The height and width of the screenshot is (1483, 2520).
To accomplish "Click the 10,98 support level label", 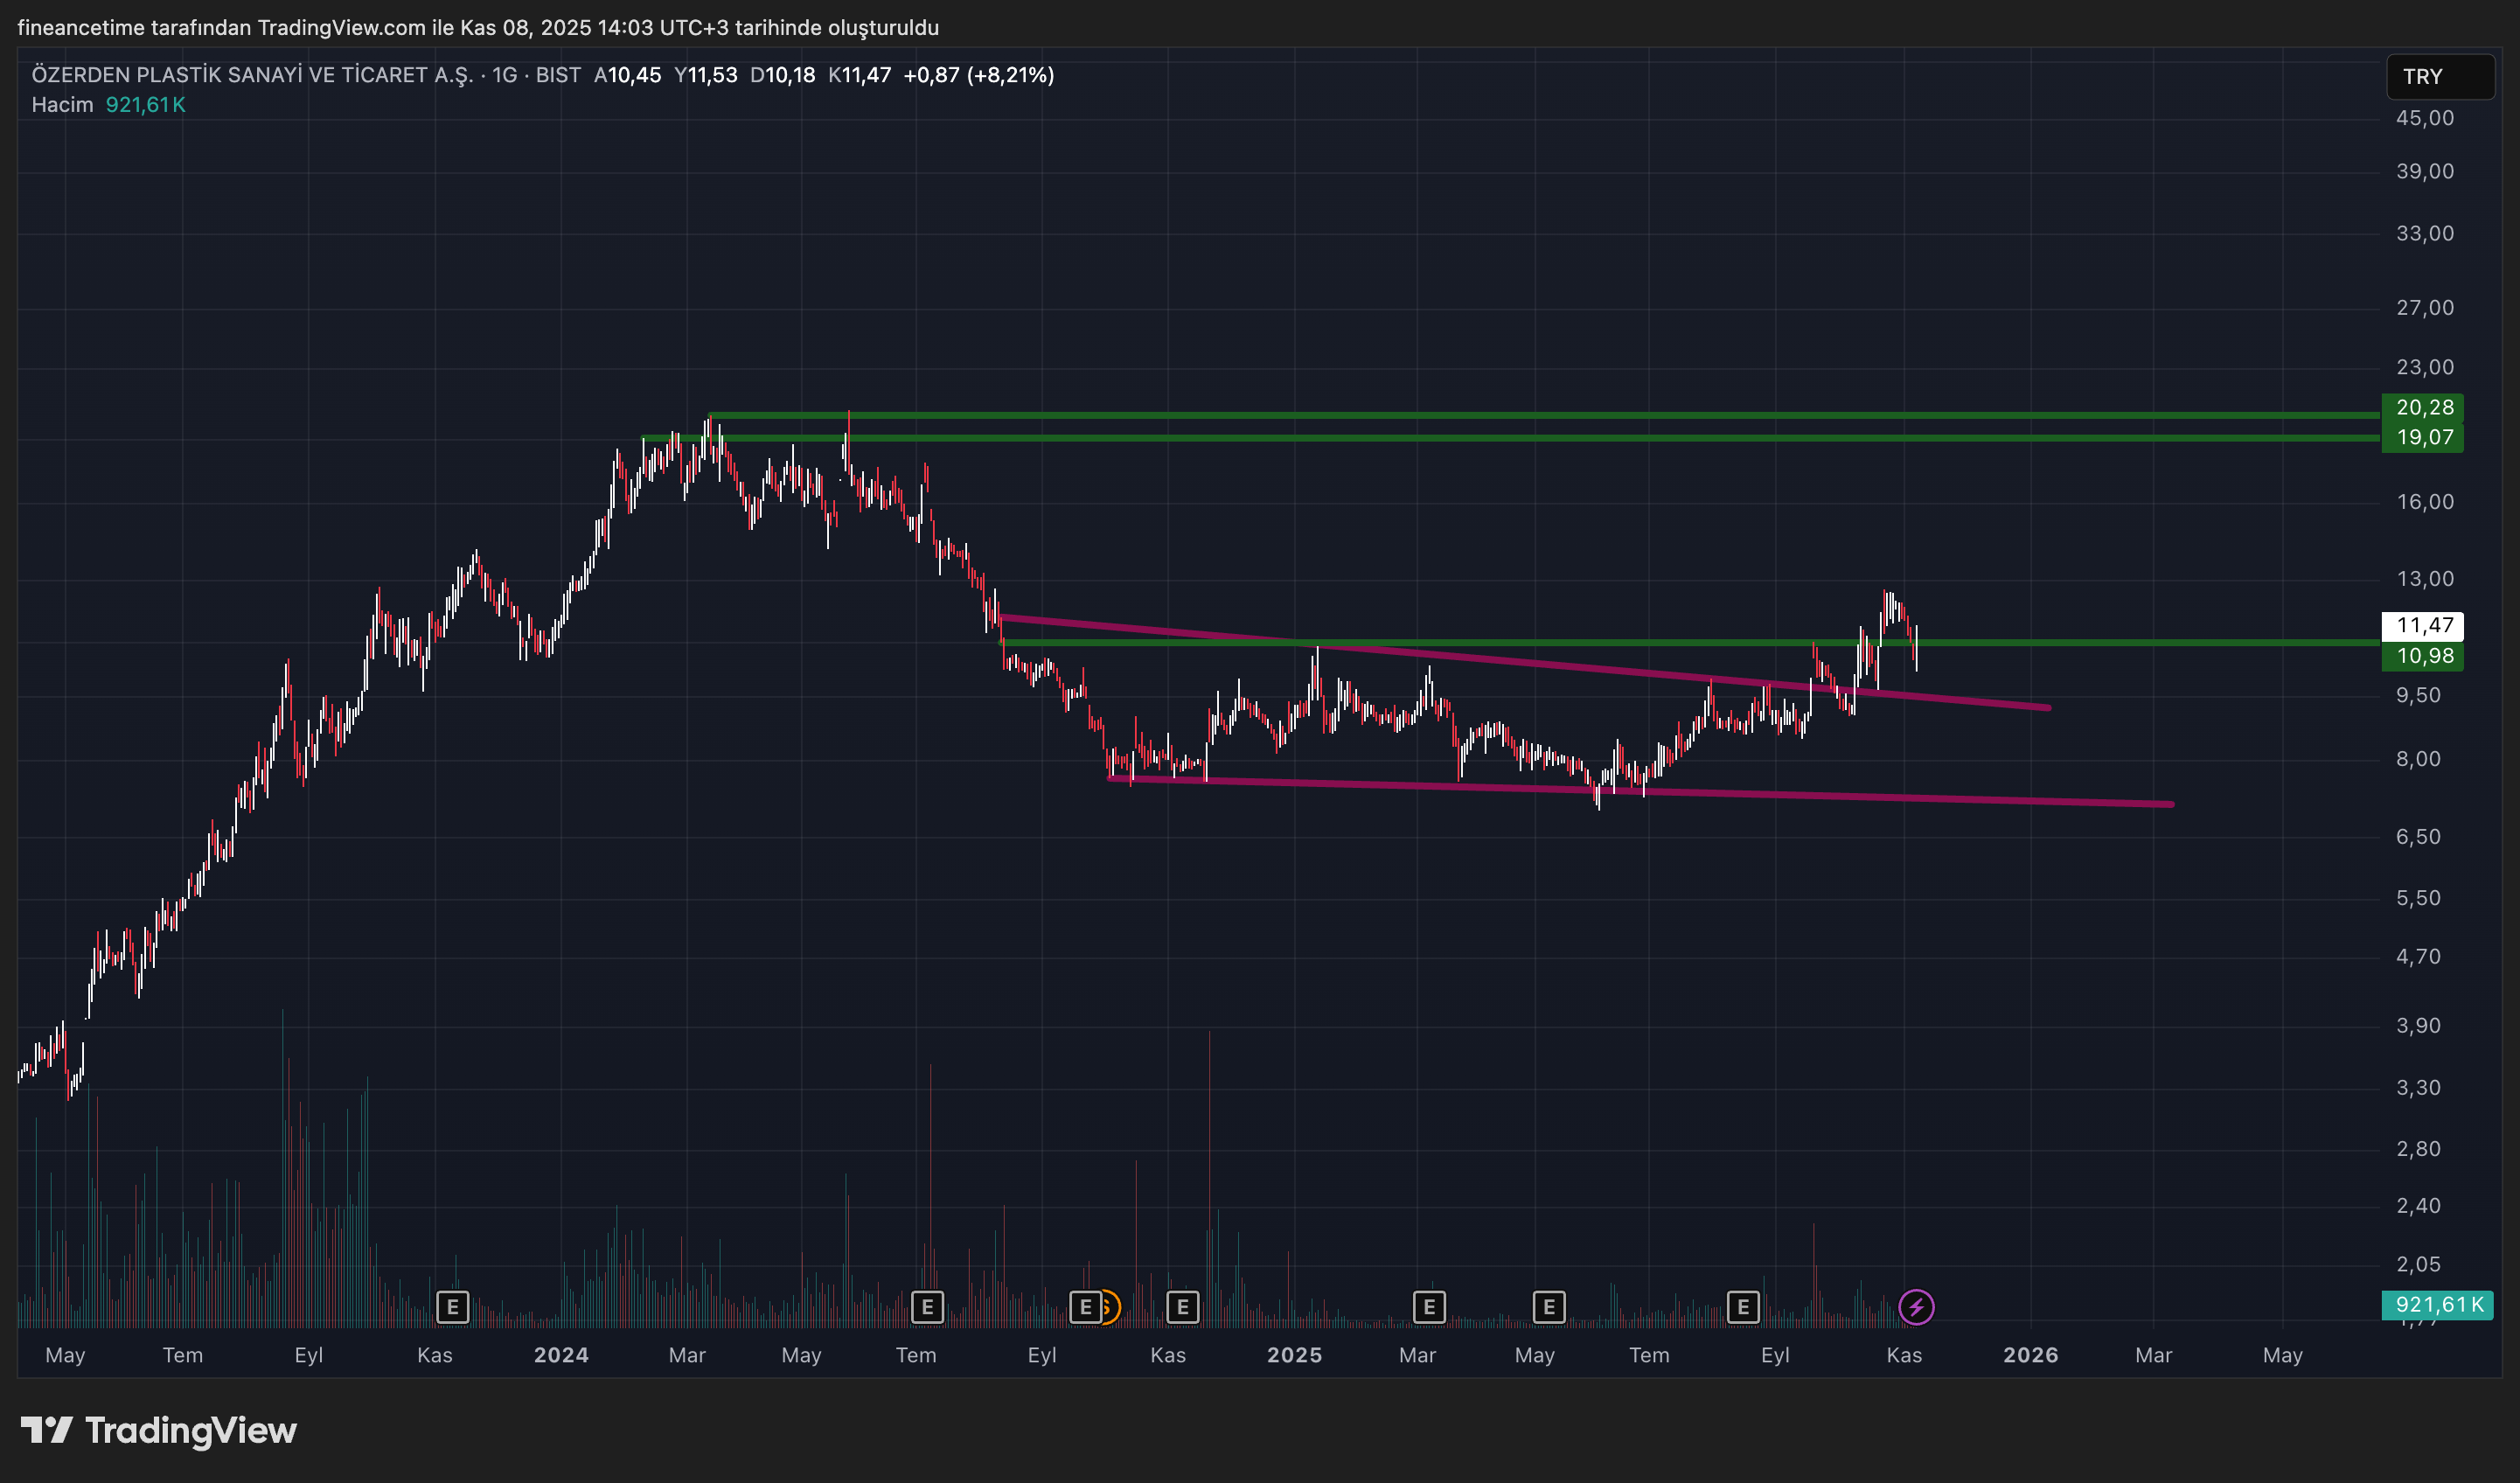I will [2423, 656].
